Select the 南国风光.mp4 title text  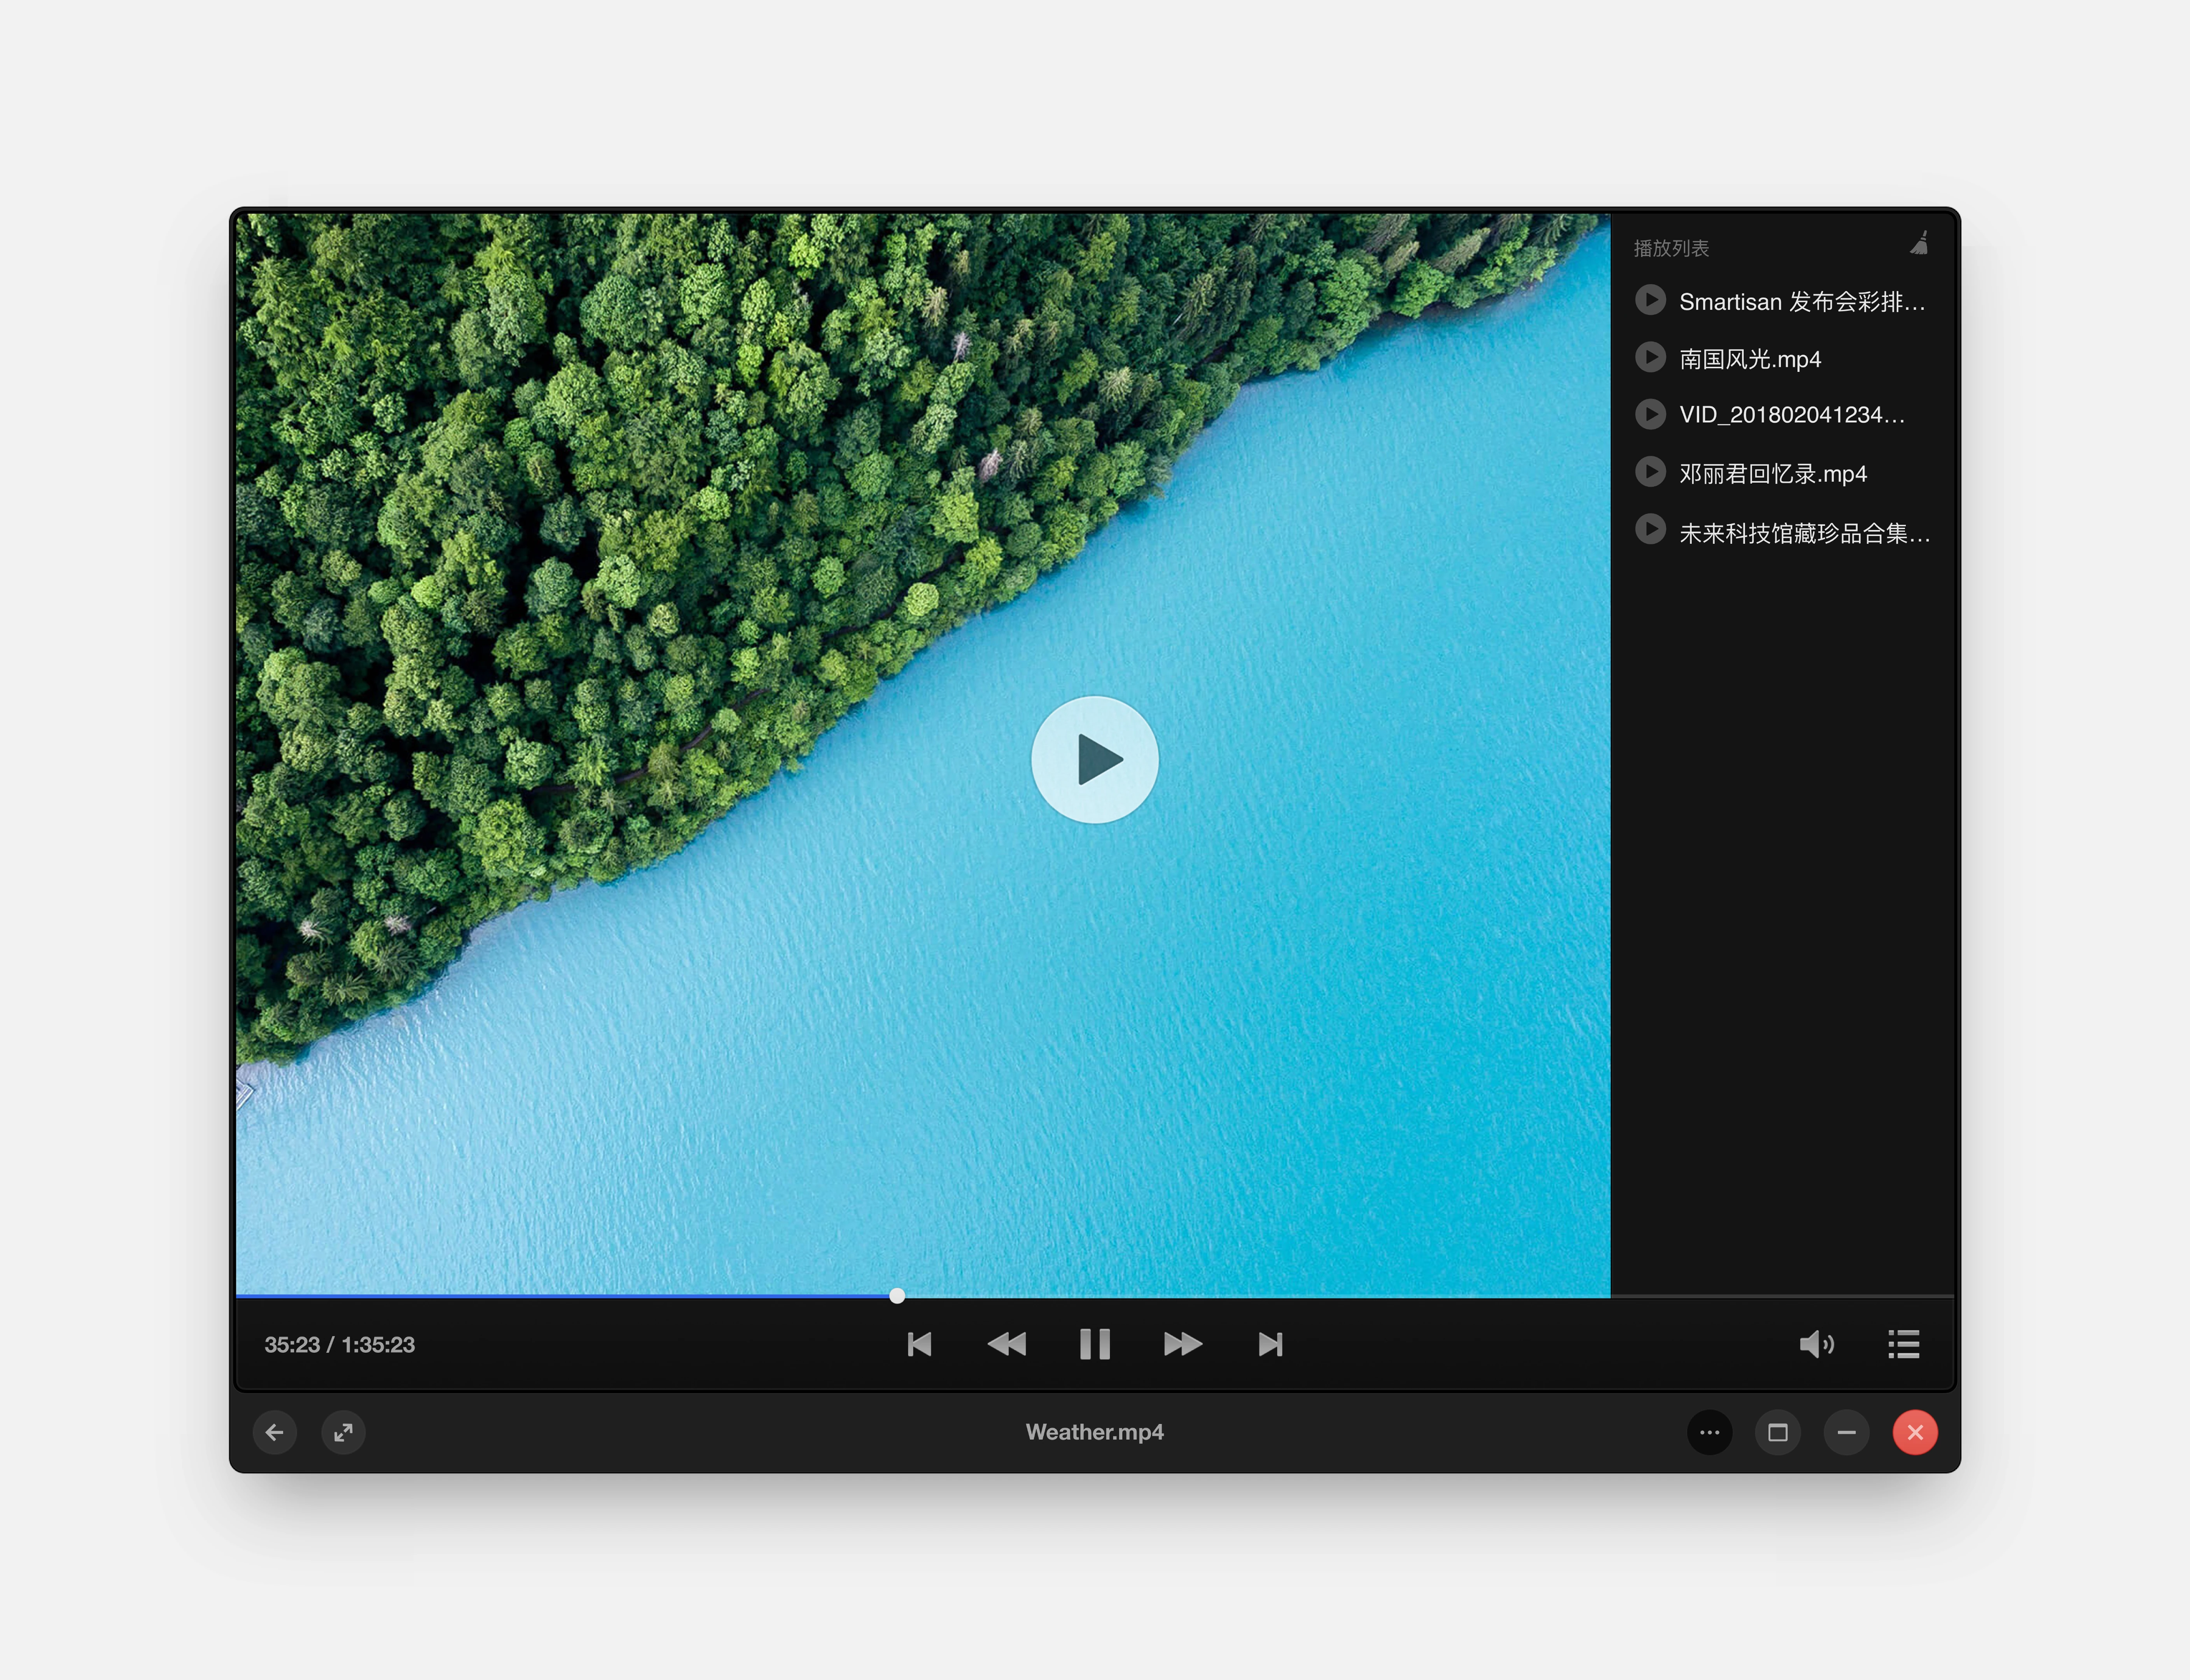point(1750,359)
